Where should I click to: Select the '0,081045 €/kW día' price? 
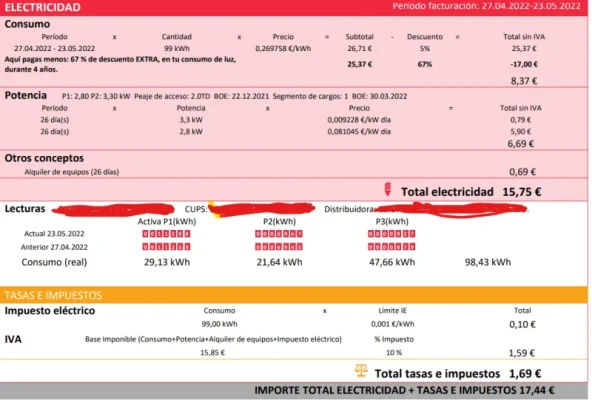click(359, 131)
